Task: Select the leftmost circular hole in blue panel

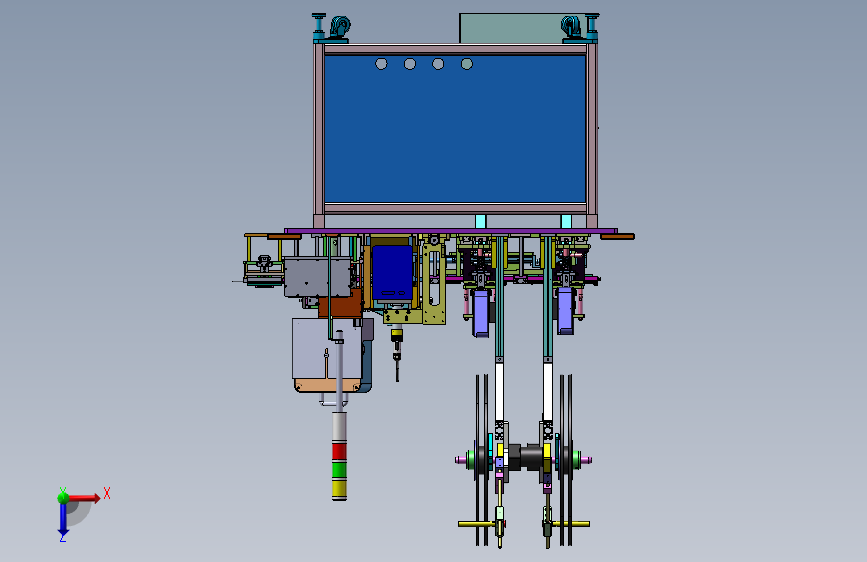Action: point(381,64)
